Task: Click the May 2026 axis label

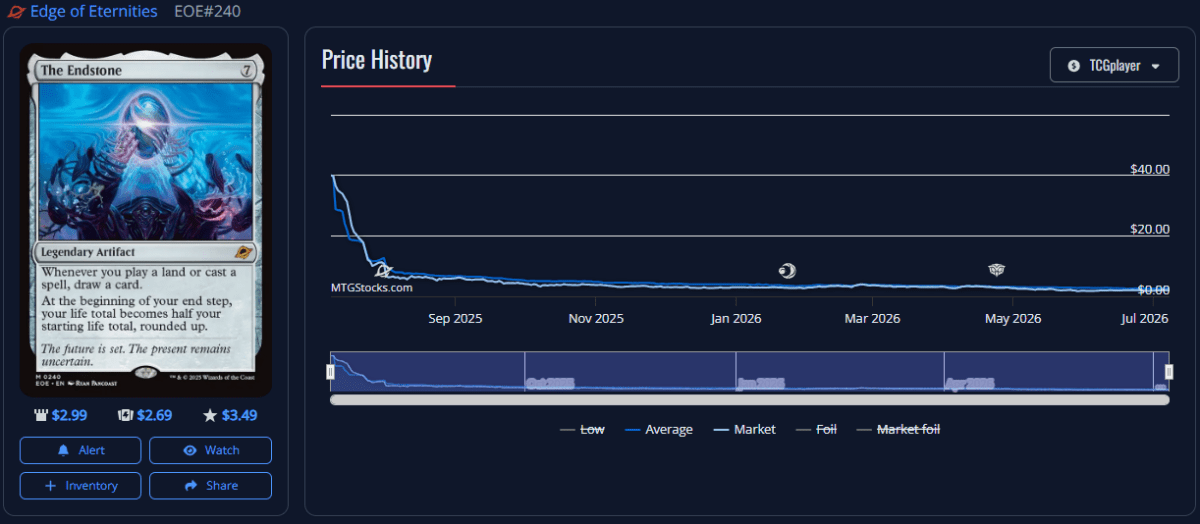Action: (1013, 319)
